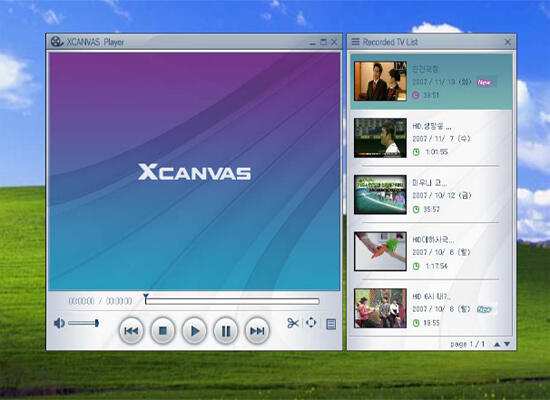
Task: Mute audio with the speaker icon
Action: (59, 323)
